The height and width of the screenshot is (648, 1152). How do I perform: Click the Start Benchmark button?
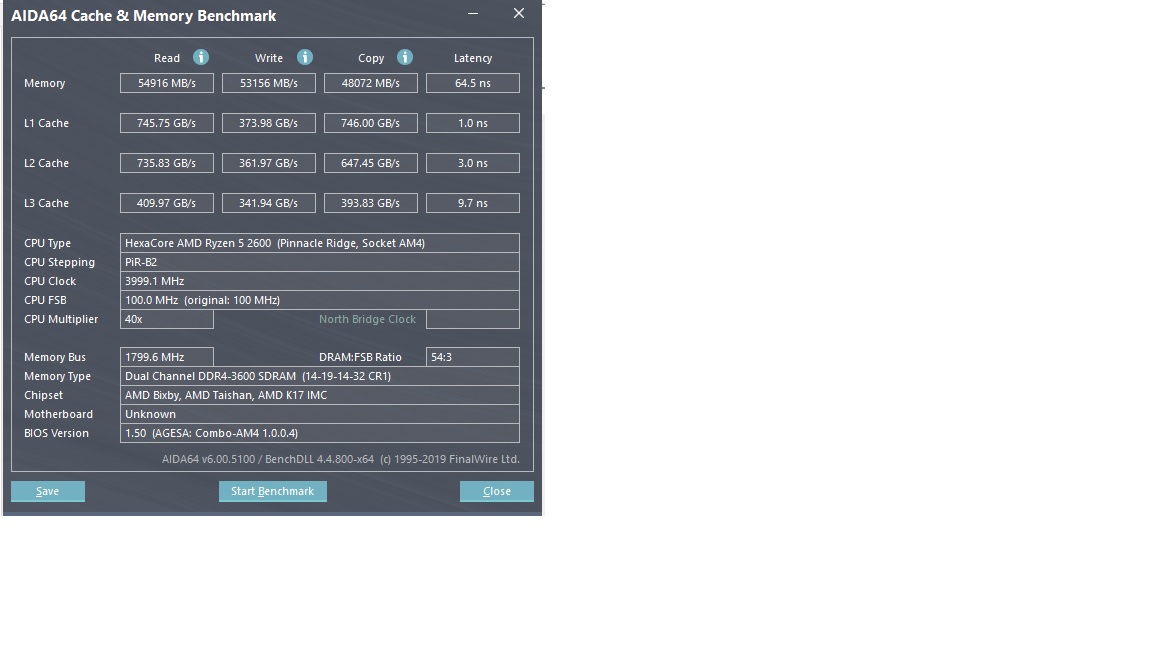coord(273,492)
